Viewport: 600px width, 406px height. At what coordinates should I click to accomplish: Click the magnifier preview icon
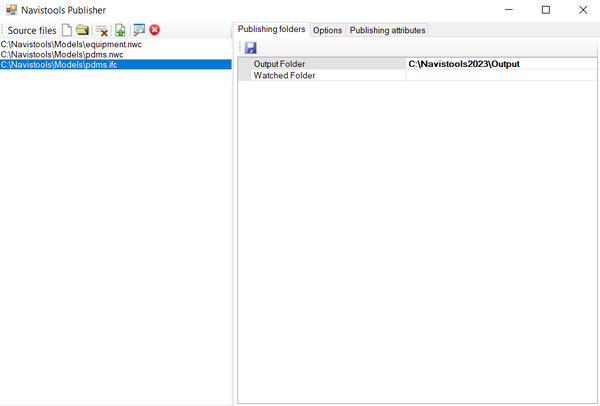point(139,30)
